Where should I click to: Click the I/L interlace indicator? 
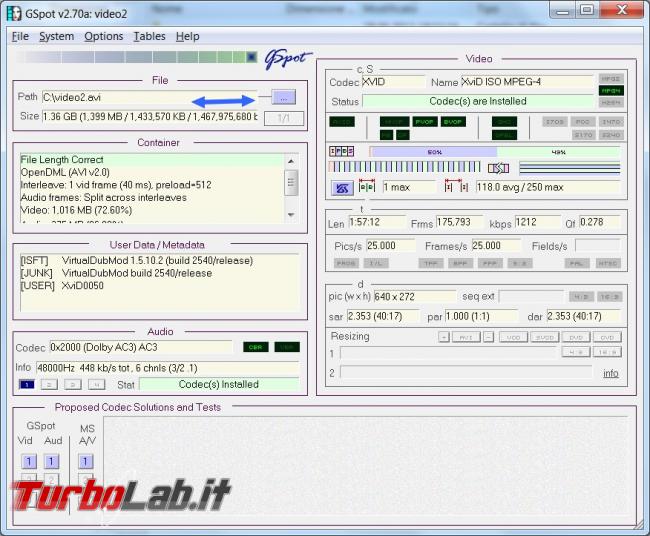click(376, 263)
